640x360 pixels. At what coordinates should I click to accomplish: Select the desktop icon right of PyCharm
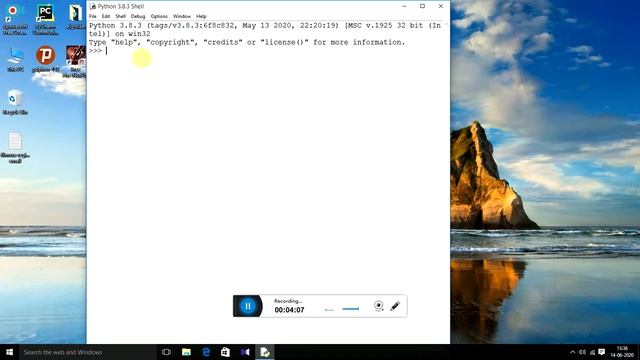point(76,17)
